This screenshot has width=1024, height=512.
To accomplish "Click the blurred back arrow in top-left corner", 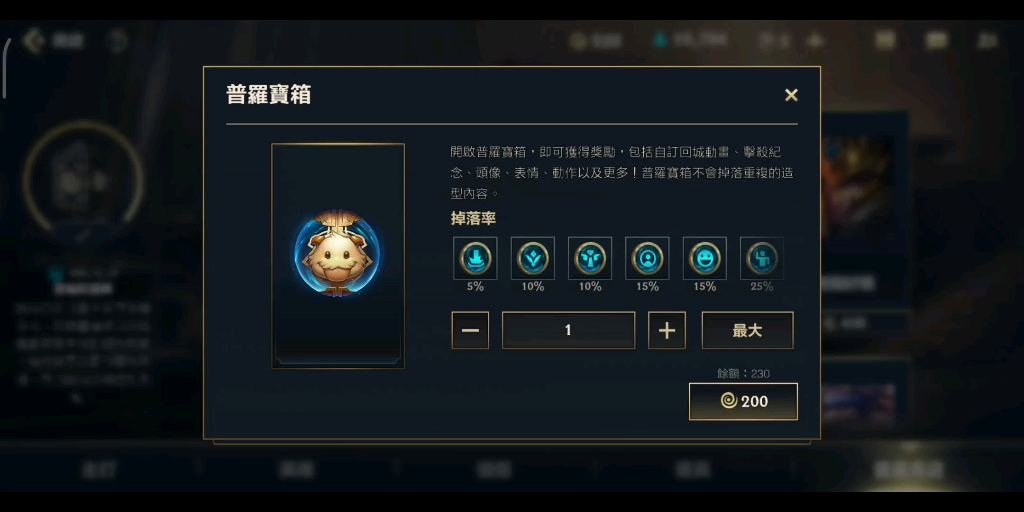I will (x=33, y=40).
